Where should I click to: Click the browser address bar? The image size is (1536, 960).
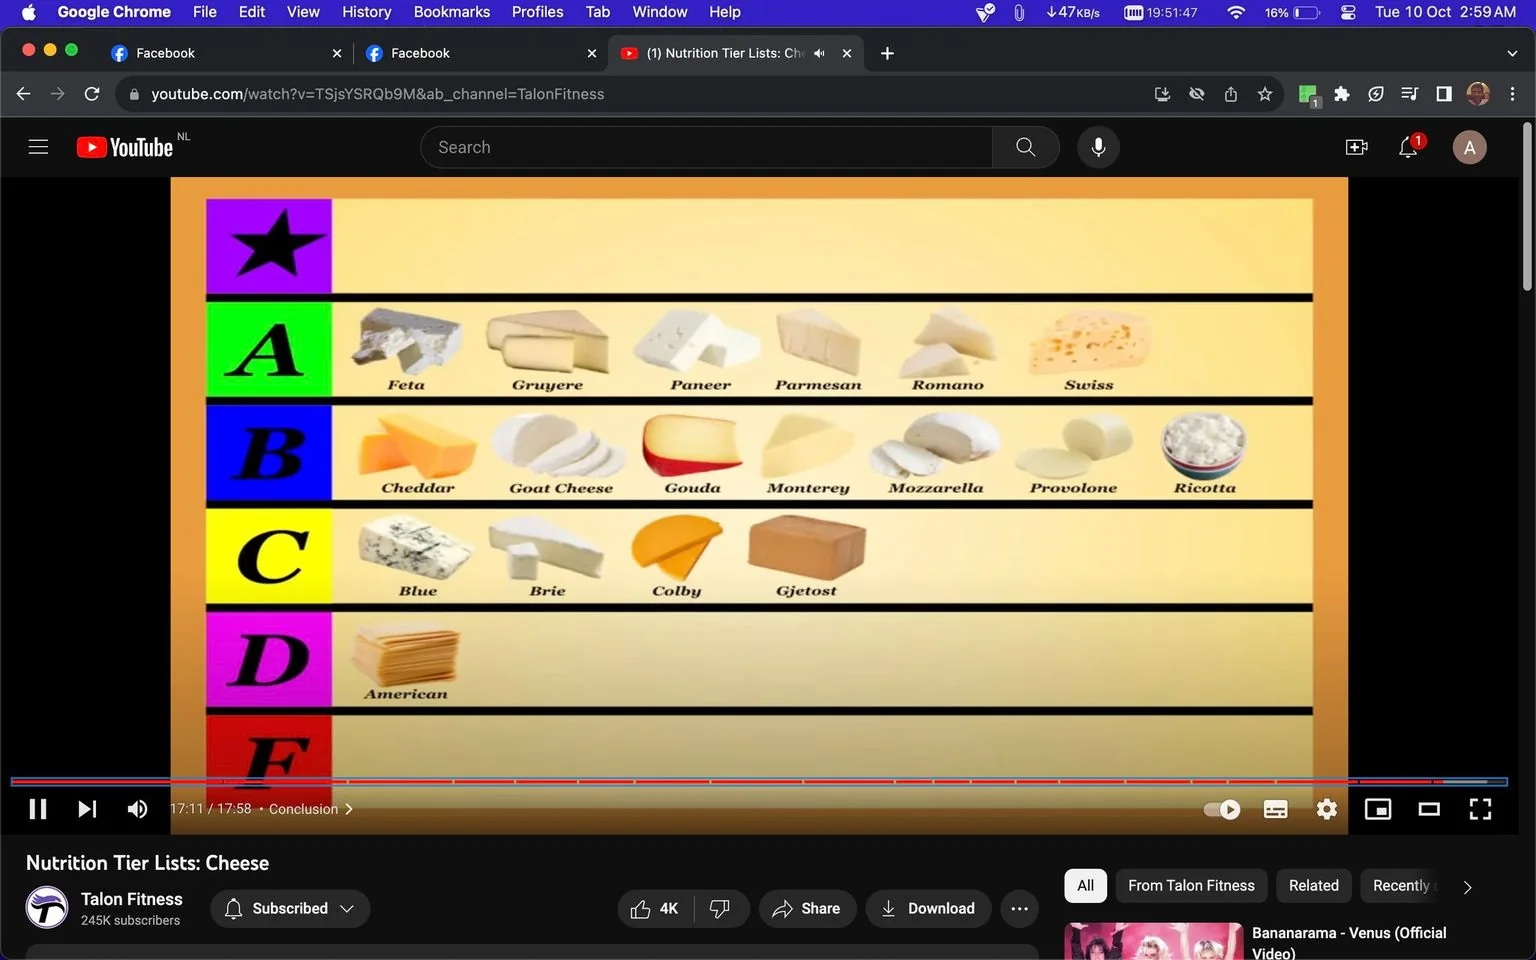click(x=640, y=94)
